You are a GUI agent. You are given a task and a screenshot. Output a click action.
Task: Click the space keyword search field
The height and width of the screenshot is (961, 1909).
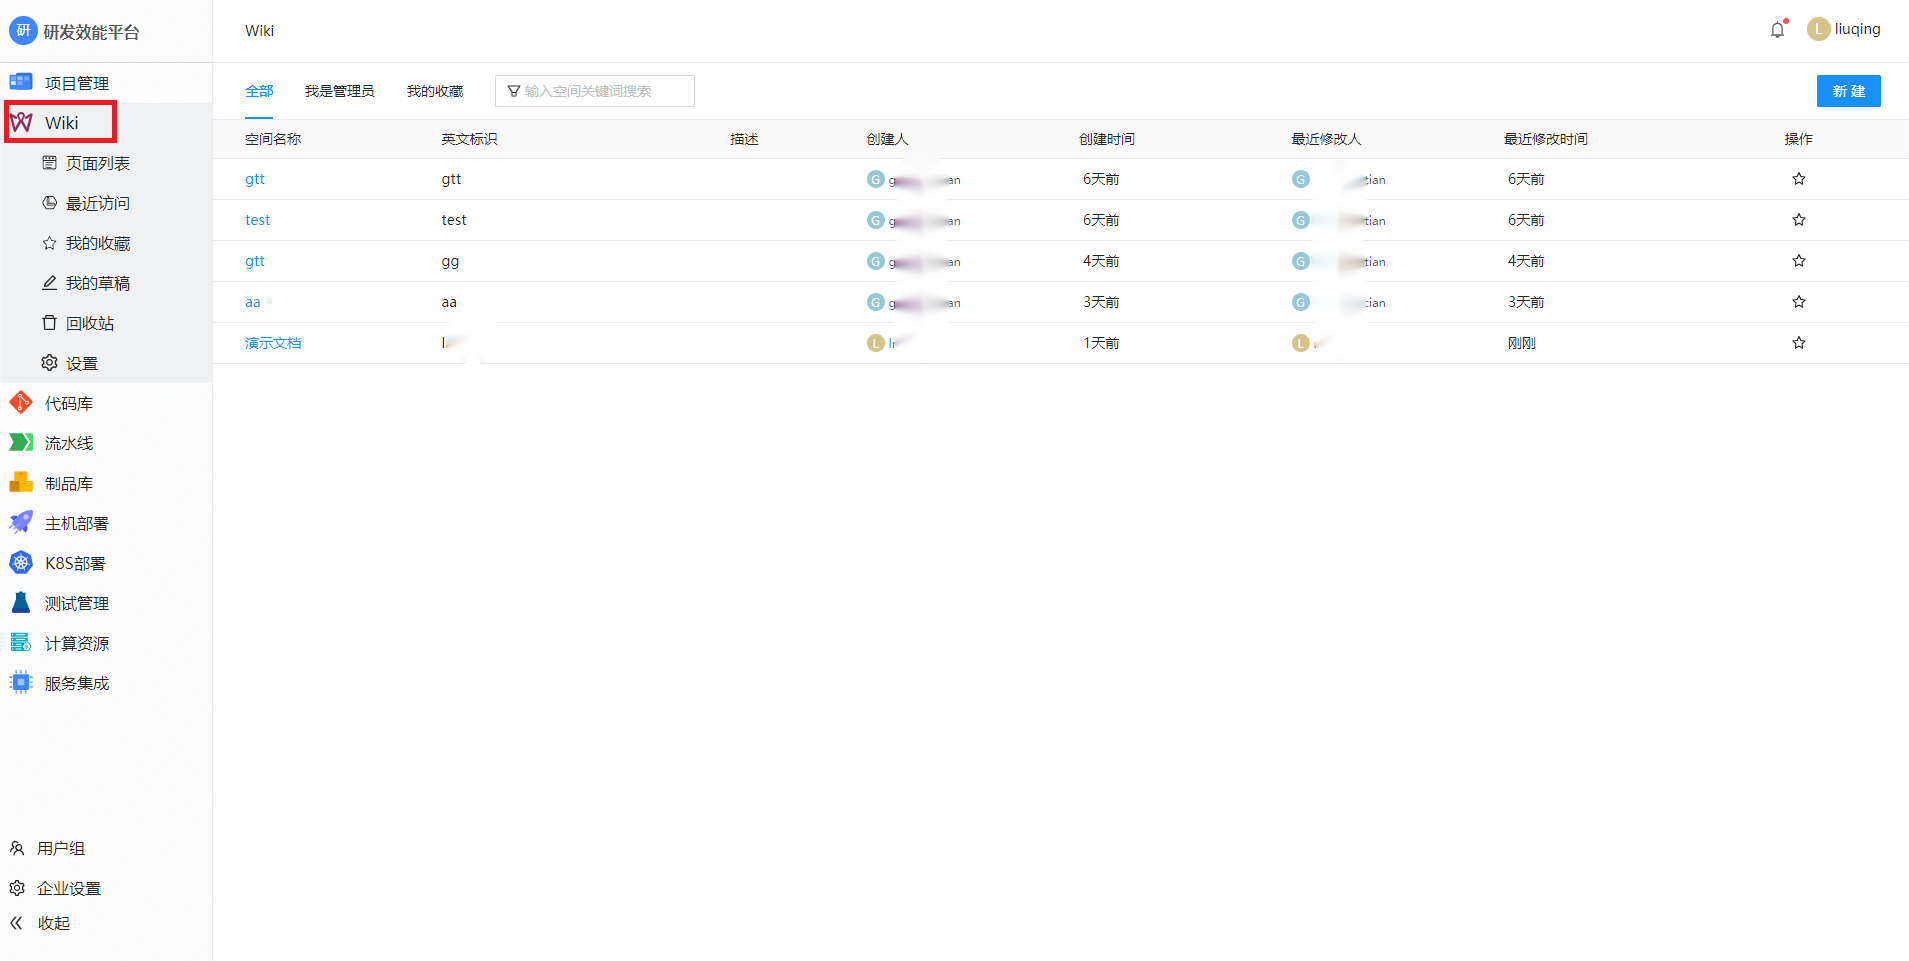tap(602, 91)
